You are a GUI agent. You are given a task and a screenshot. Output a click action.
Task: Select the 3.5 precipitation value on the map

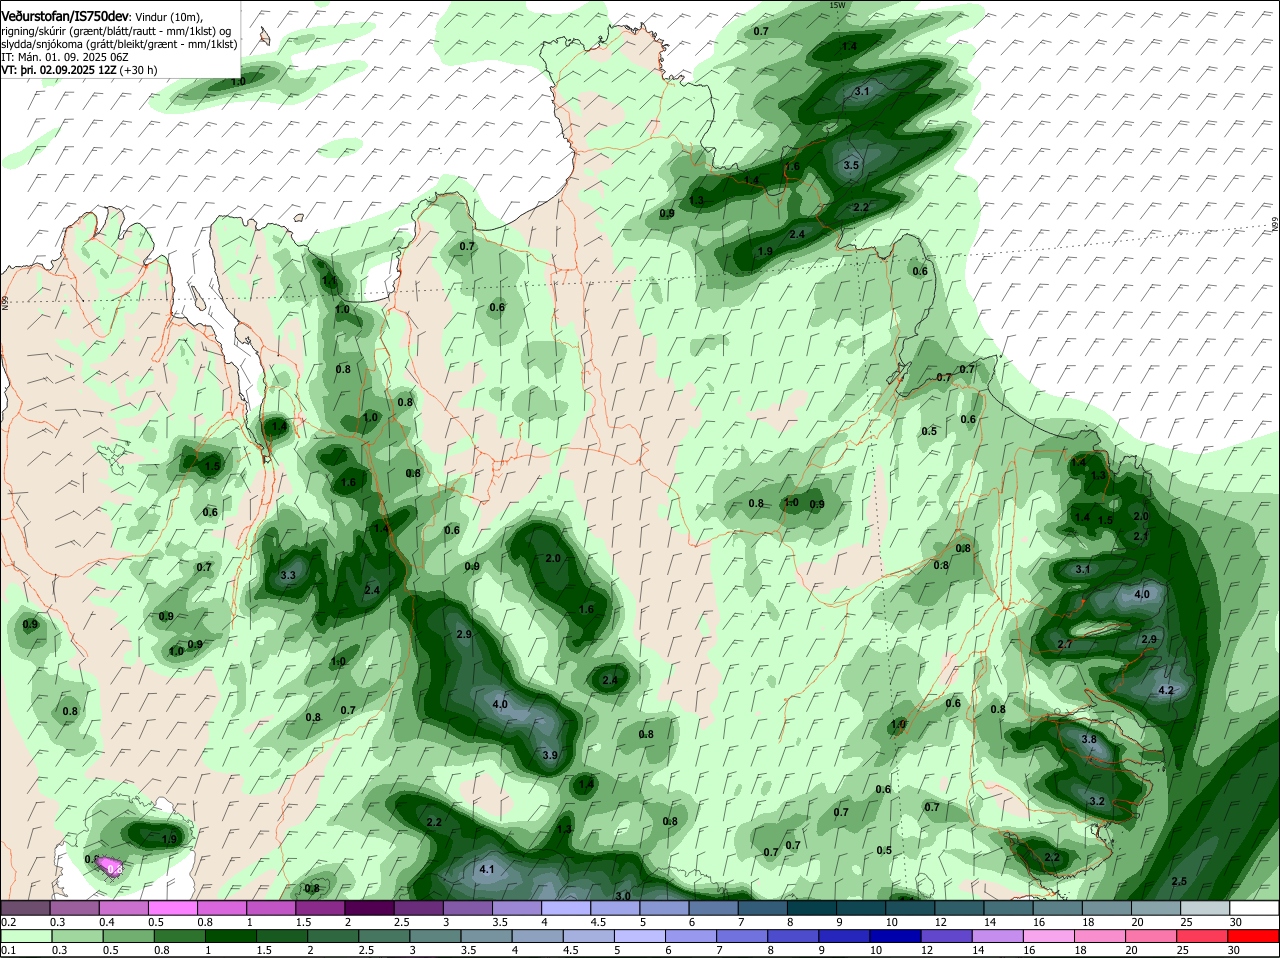pyautogui.click(x=851, y=166)
